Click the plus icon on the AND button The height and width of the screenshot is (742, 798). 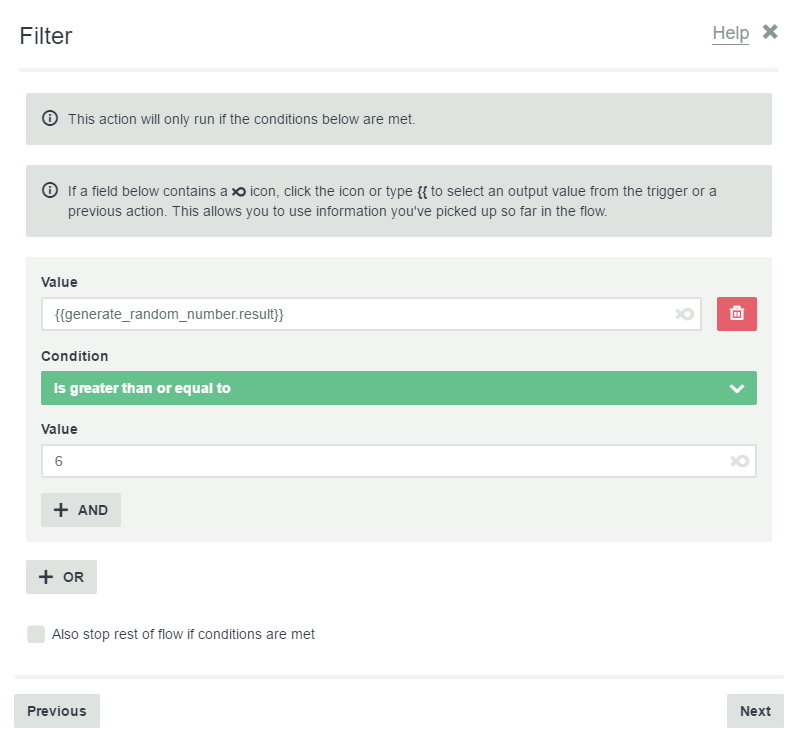(61, 510)
